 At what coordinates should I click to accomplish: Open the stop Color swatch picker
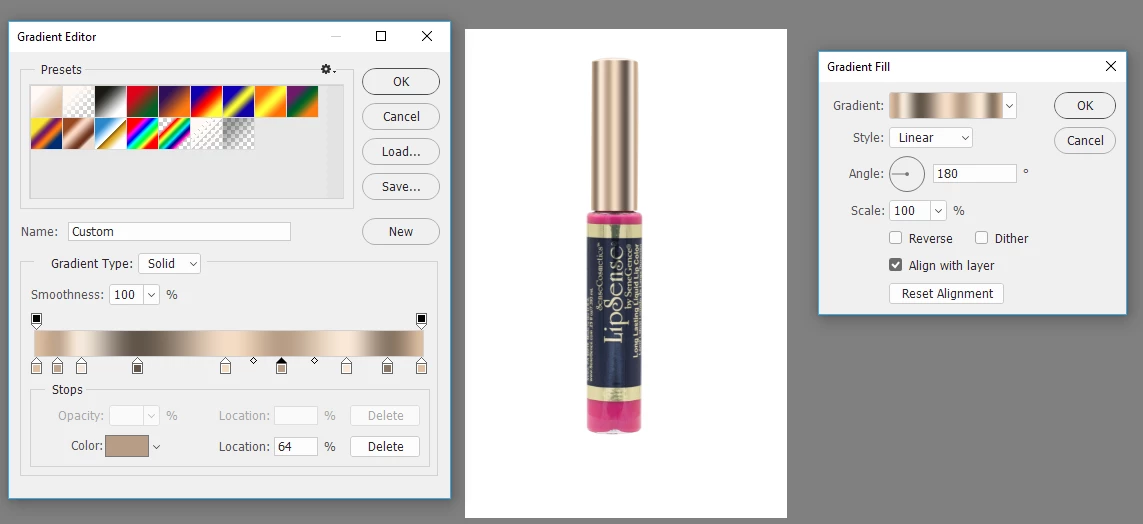tap(127, 446)
